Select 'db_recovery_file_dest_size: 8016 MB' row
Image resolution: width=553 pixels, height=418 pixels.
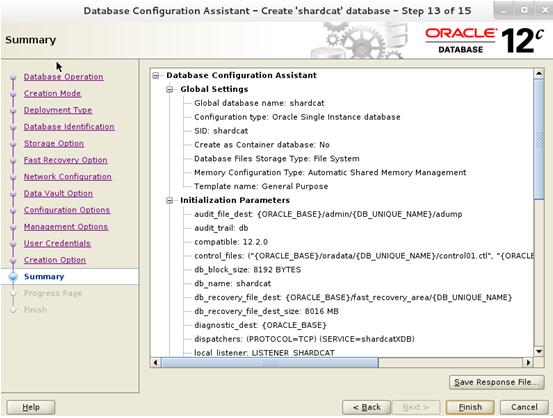pyautogui.click(x=266, y=311)
